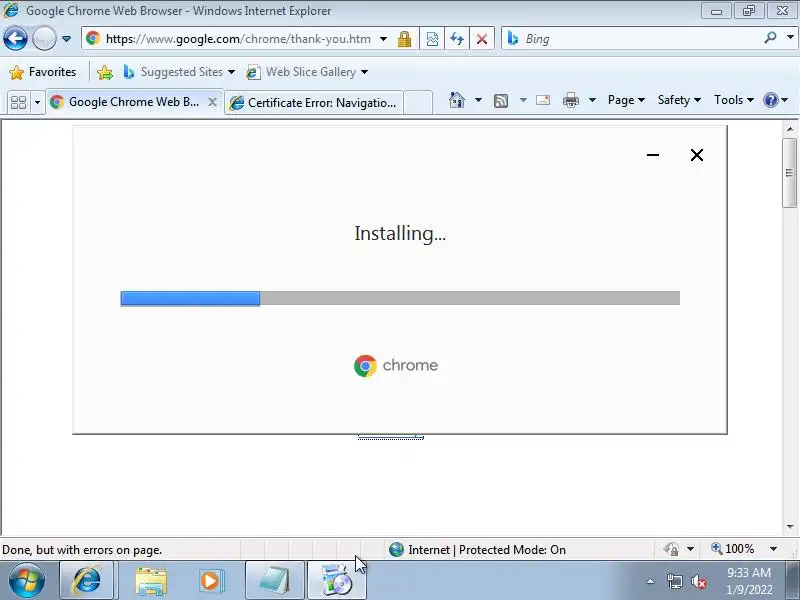Click the RSS Feeds icon
The height and width of the screenshot is (600, 800).
point(501,101)
